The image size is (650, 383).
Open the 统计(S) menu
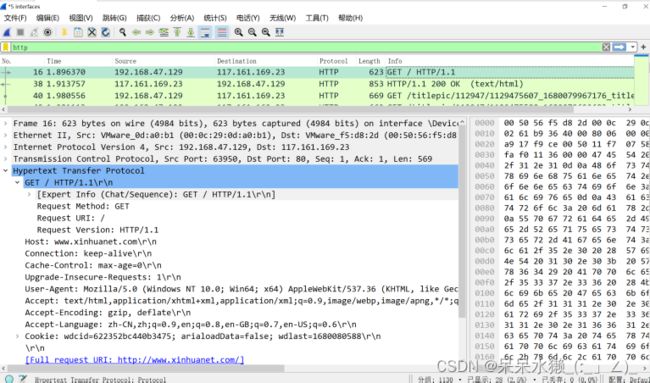(215, 18)
